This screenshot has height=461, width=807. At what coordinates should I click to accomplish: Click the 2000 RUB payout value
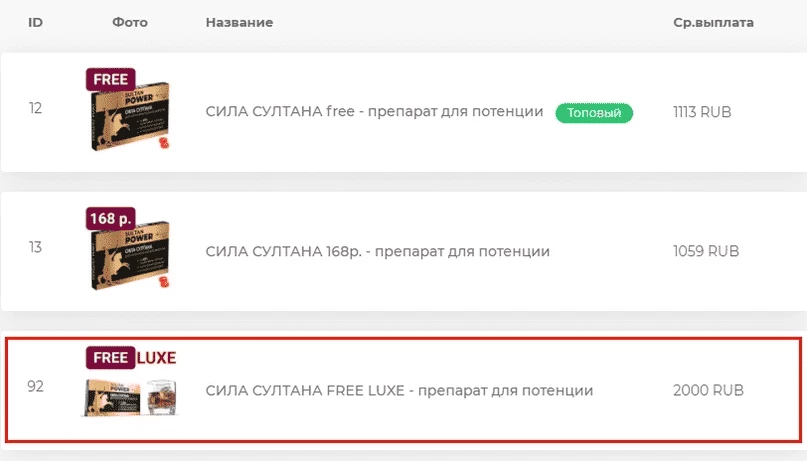tap(708, 391)
